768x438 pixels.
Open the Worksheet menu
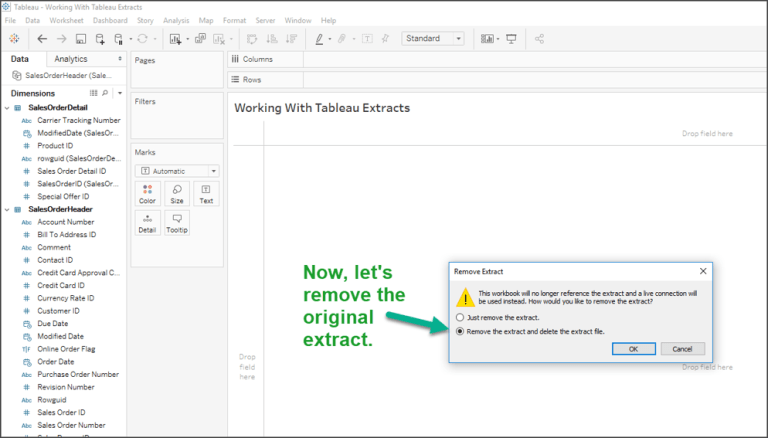[67, 20]
